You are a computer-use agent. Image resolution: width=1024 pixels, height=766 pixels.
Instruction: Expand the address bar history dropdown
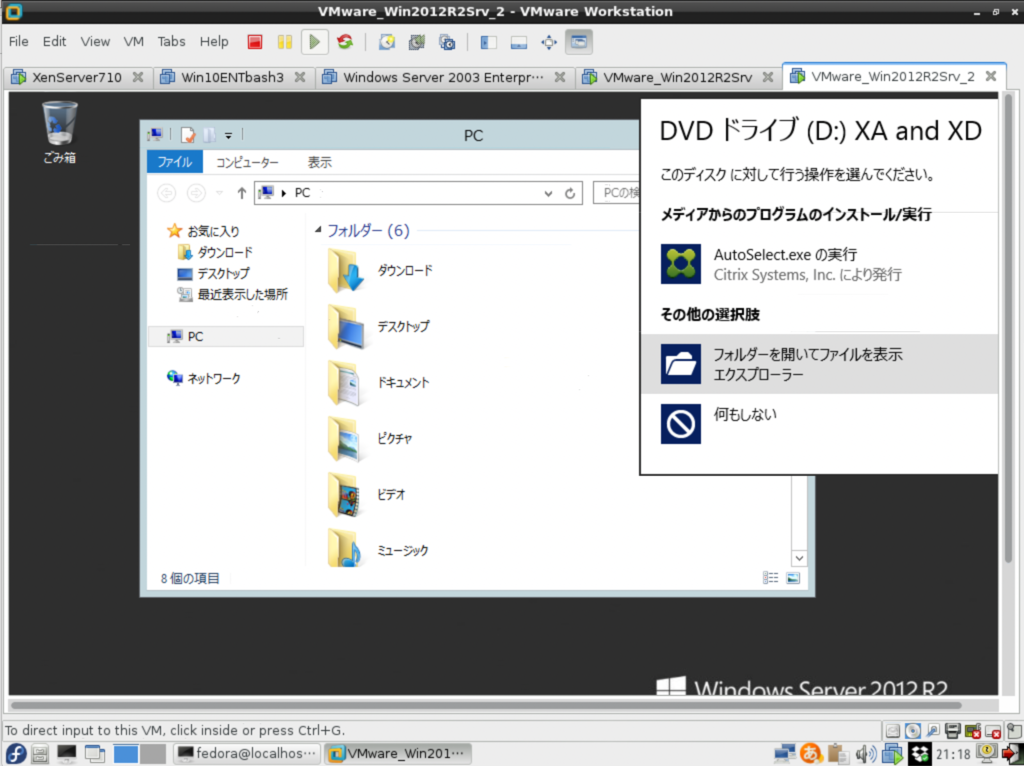(x=548, y=193)
